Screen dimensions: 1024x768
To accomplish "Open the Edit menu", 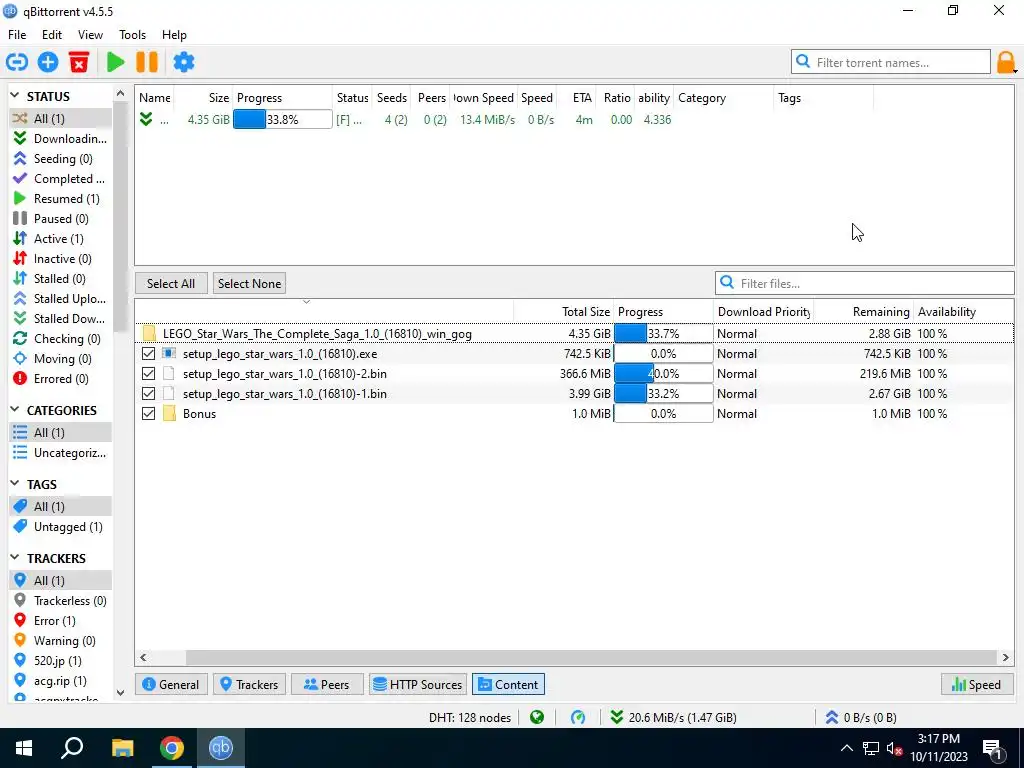I will click(x=52, y=35).
